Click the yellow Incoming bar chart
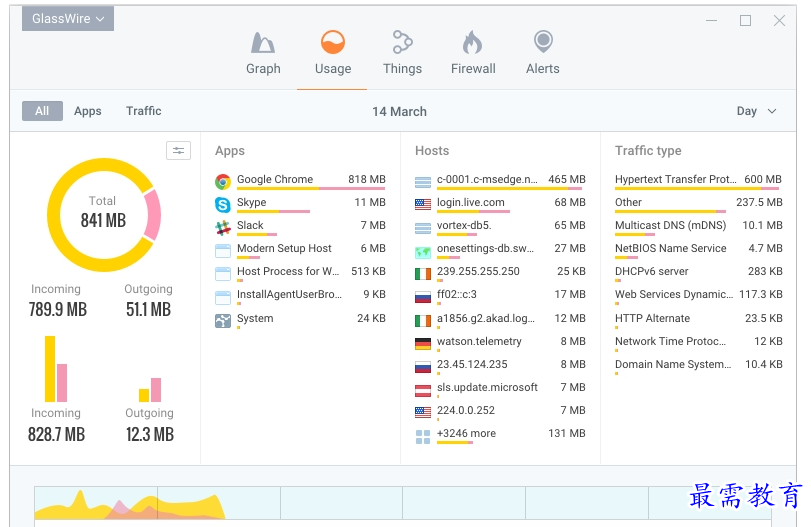The width and height of the screenshot is (811, 527). (x=50, y=369)
